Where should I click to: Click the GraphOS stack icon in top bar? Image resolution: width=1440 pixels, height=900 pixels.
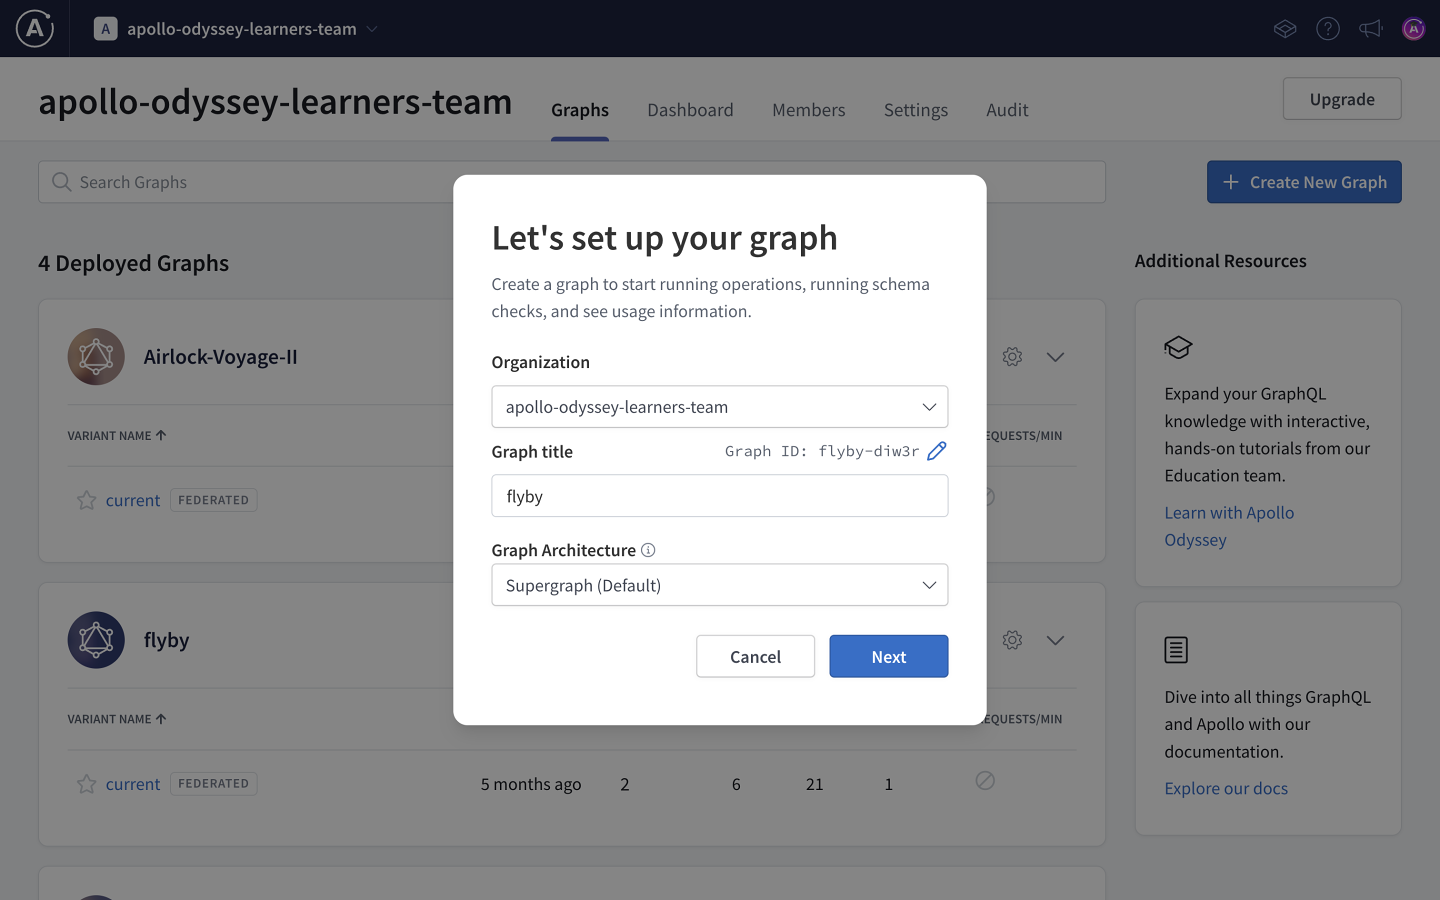pyautogui.click(x=1285, y=28)
